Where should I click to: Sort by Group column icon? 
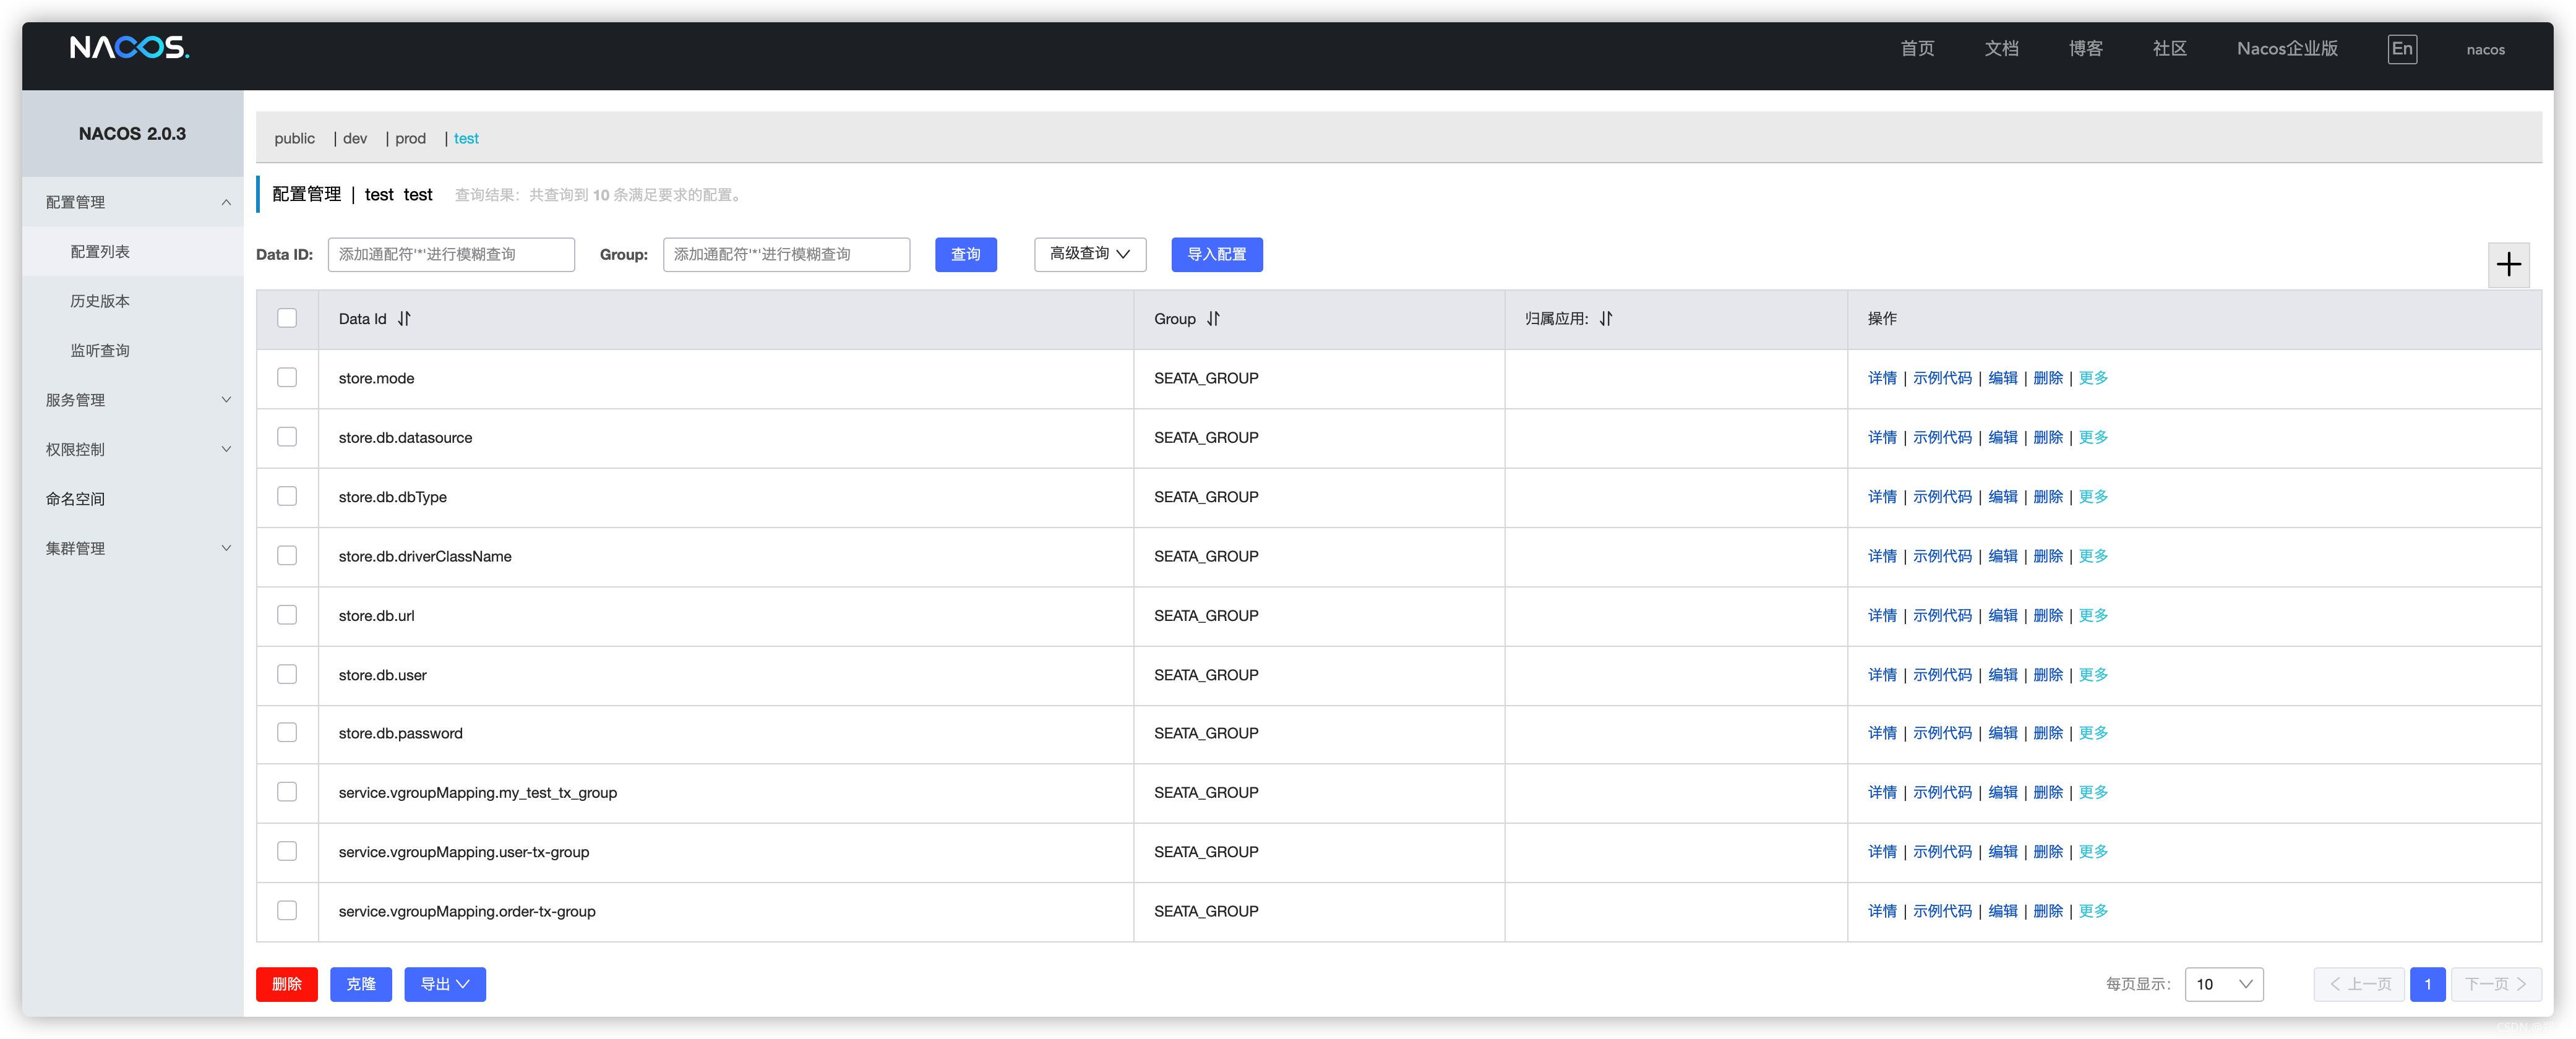(1213, 318)
